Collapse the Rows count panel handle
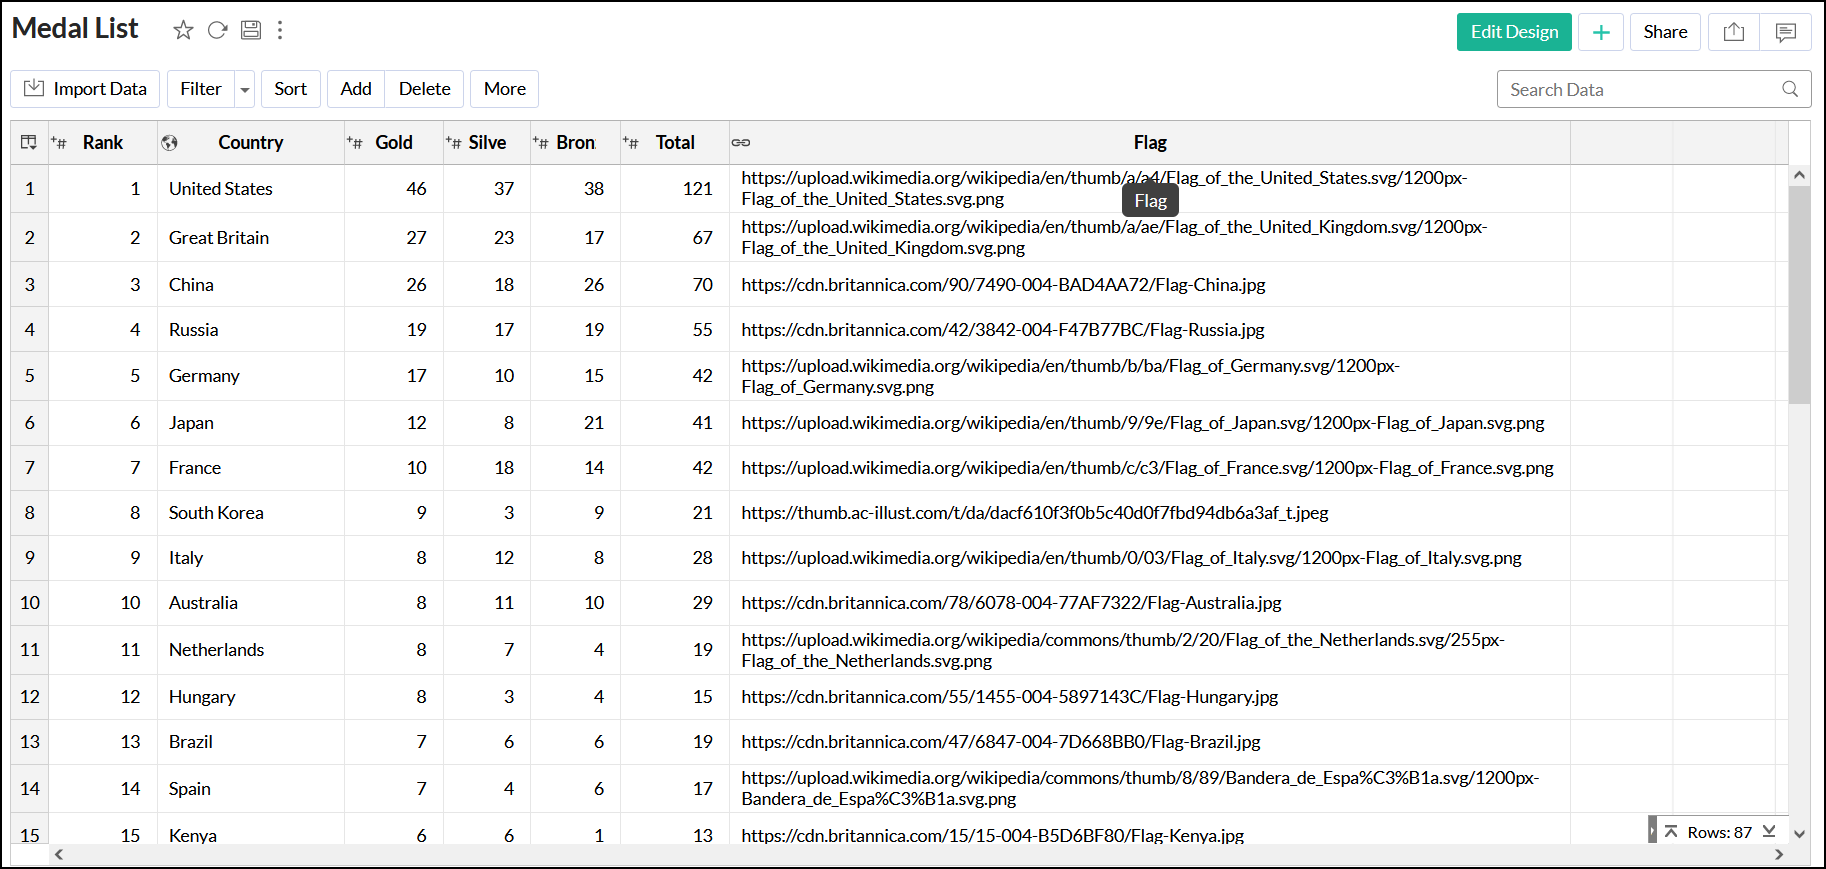 pyautogui.click(x=1652, y=831)
